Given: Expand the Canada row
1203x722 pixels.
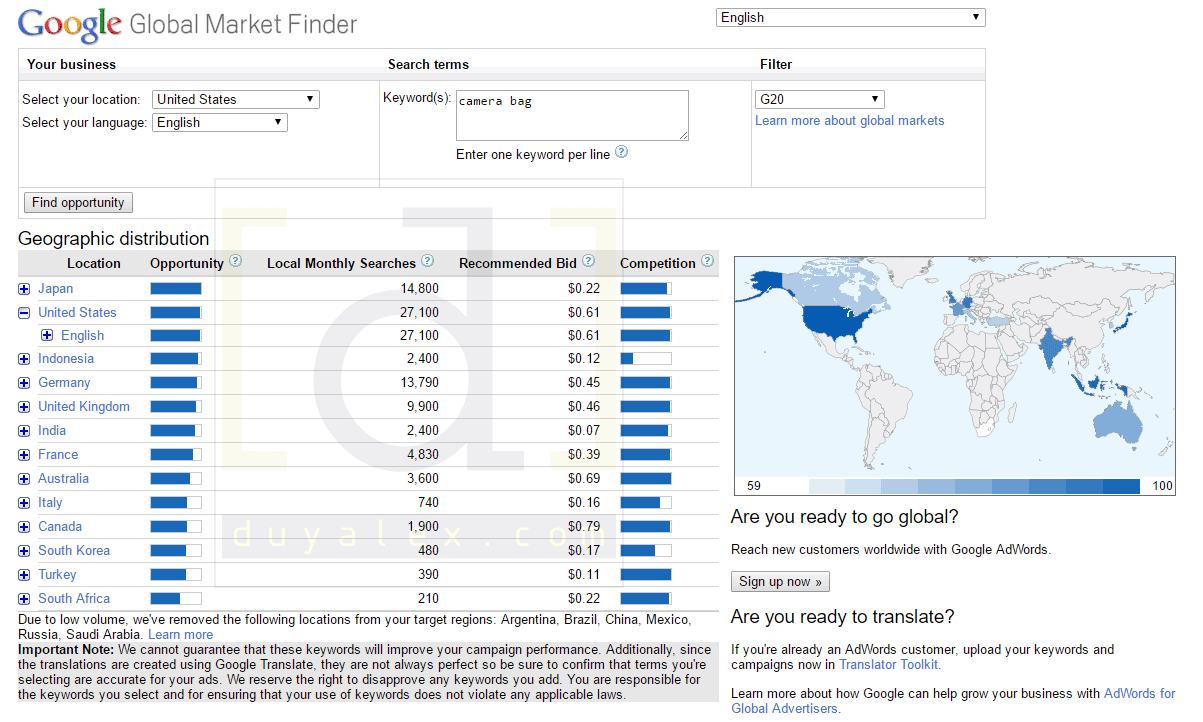Looking at the screenshot, I should (24, 527).
